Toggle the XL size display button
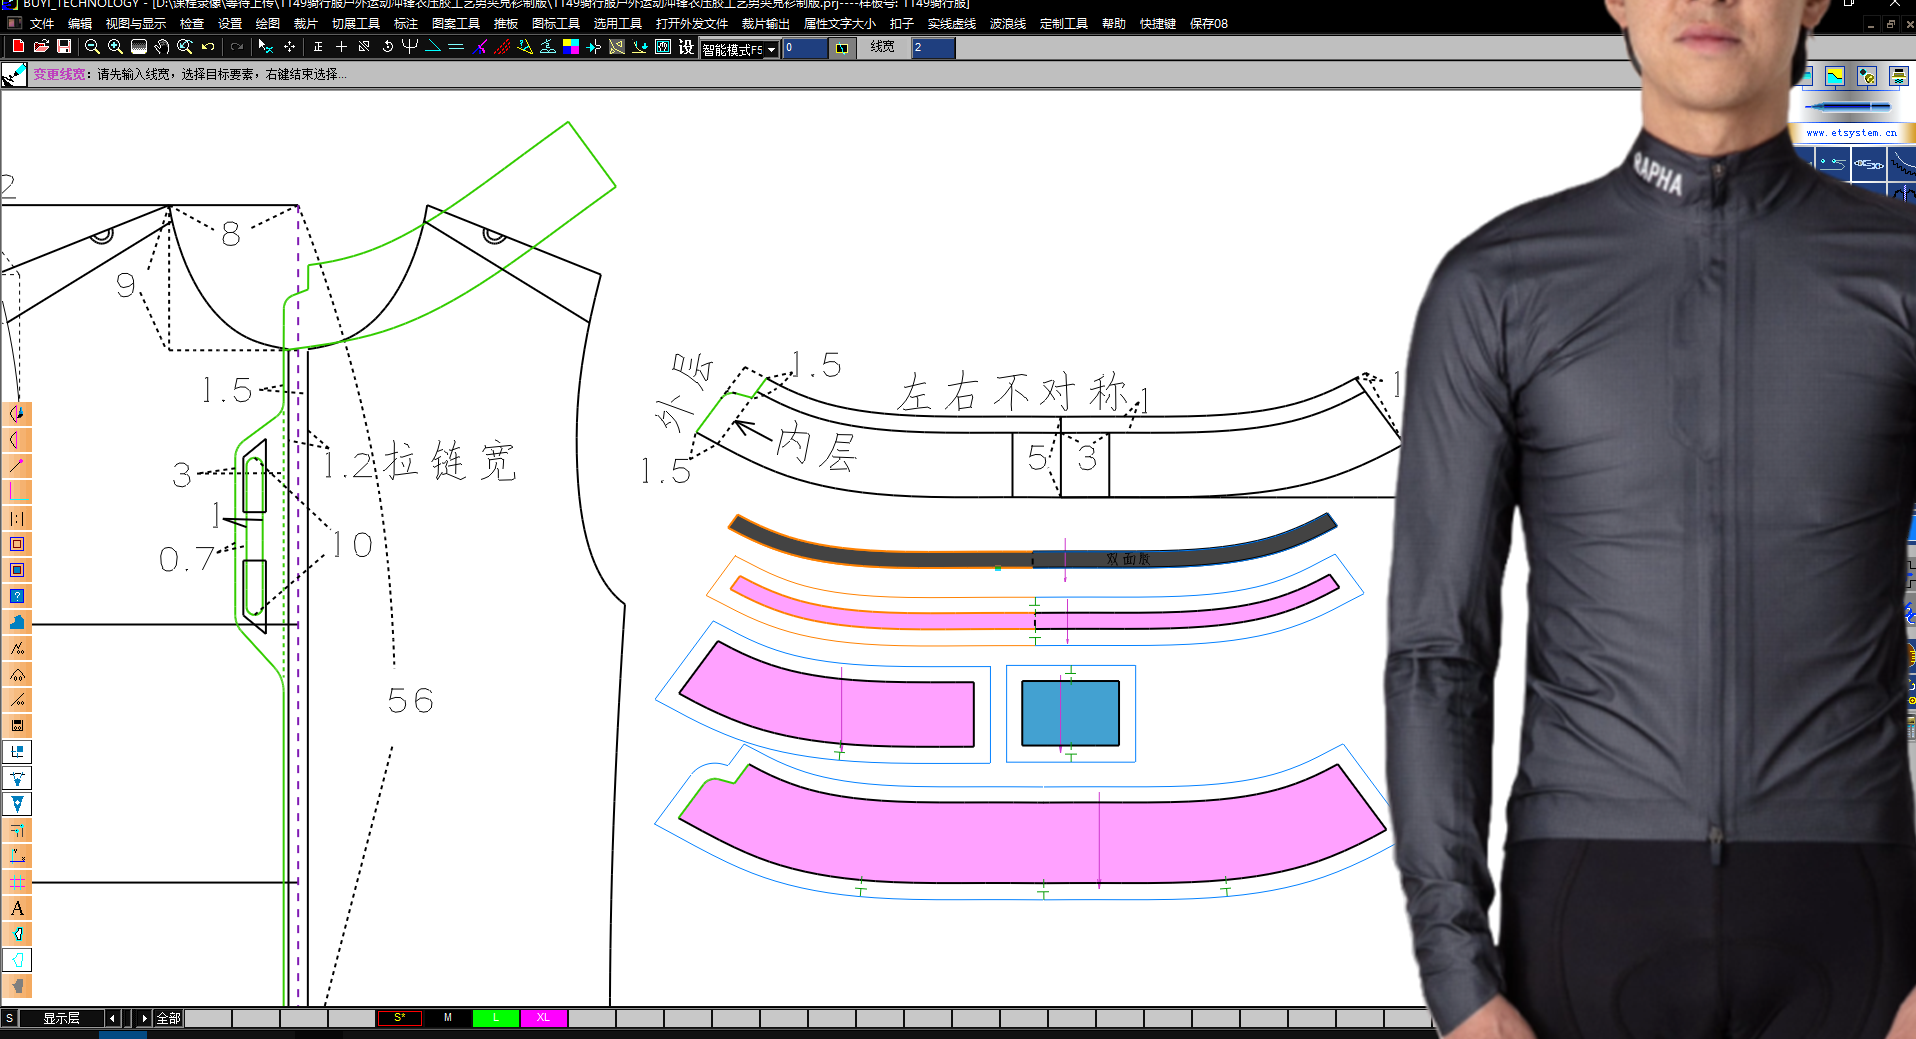Viewport: 1916px width, 1039px height. coord(543,1018)
